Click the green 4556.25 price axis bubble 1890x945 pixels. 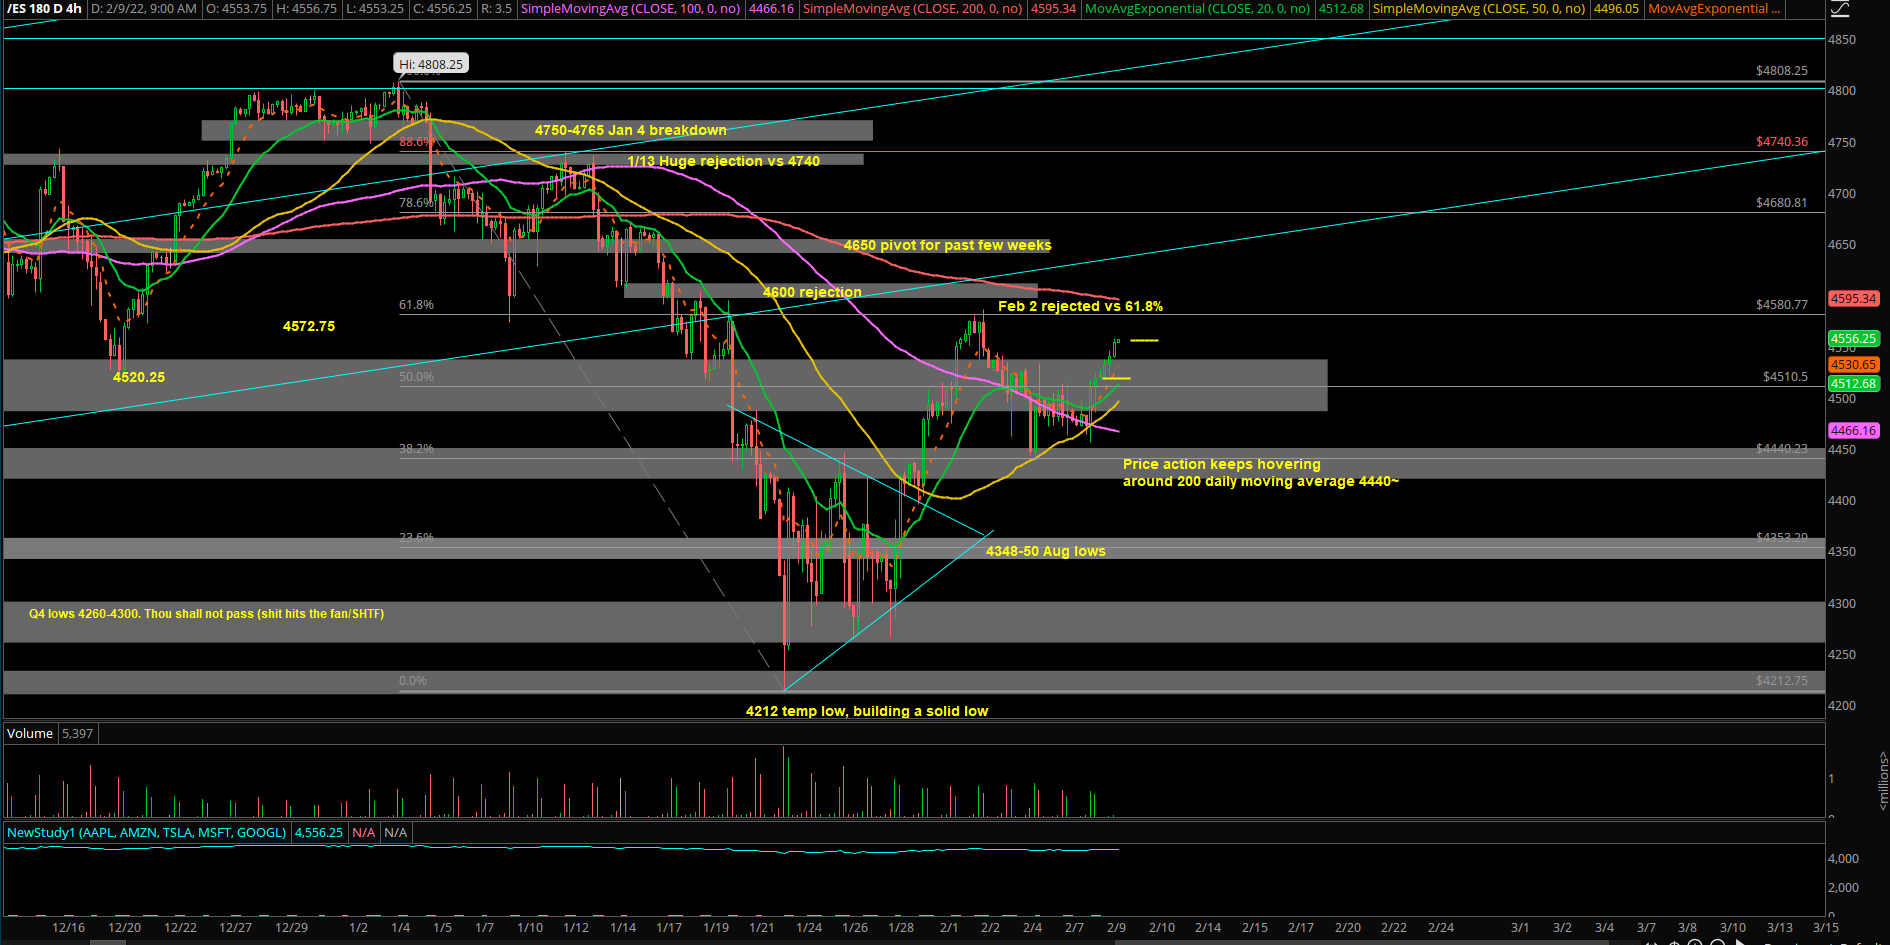[1853, 339]
